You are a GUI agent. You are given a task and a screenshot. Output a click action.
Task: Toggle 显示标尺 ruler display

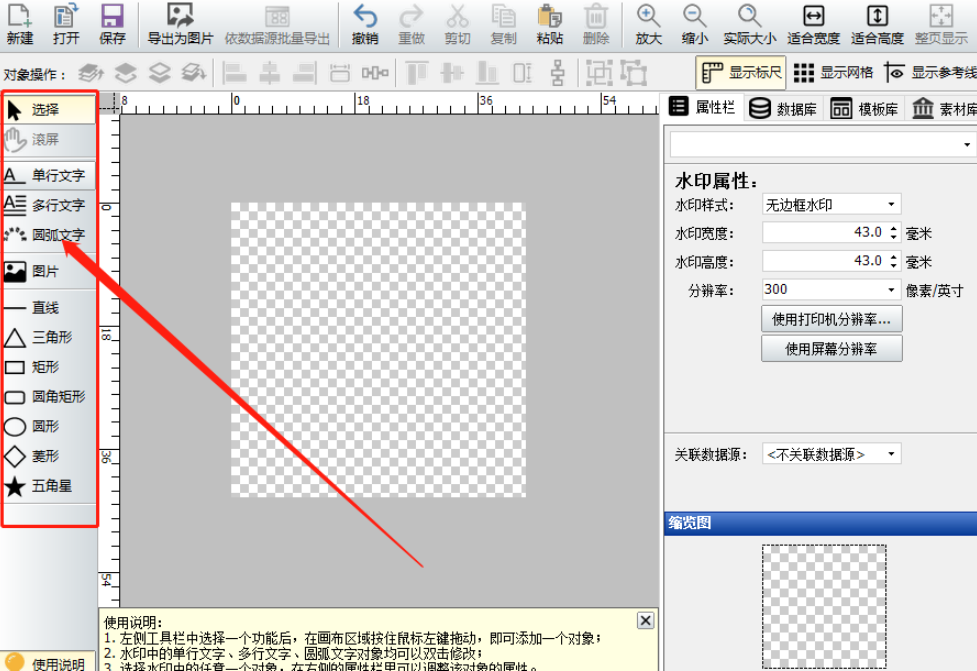click(x=741, y=73)
